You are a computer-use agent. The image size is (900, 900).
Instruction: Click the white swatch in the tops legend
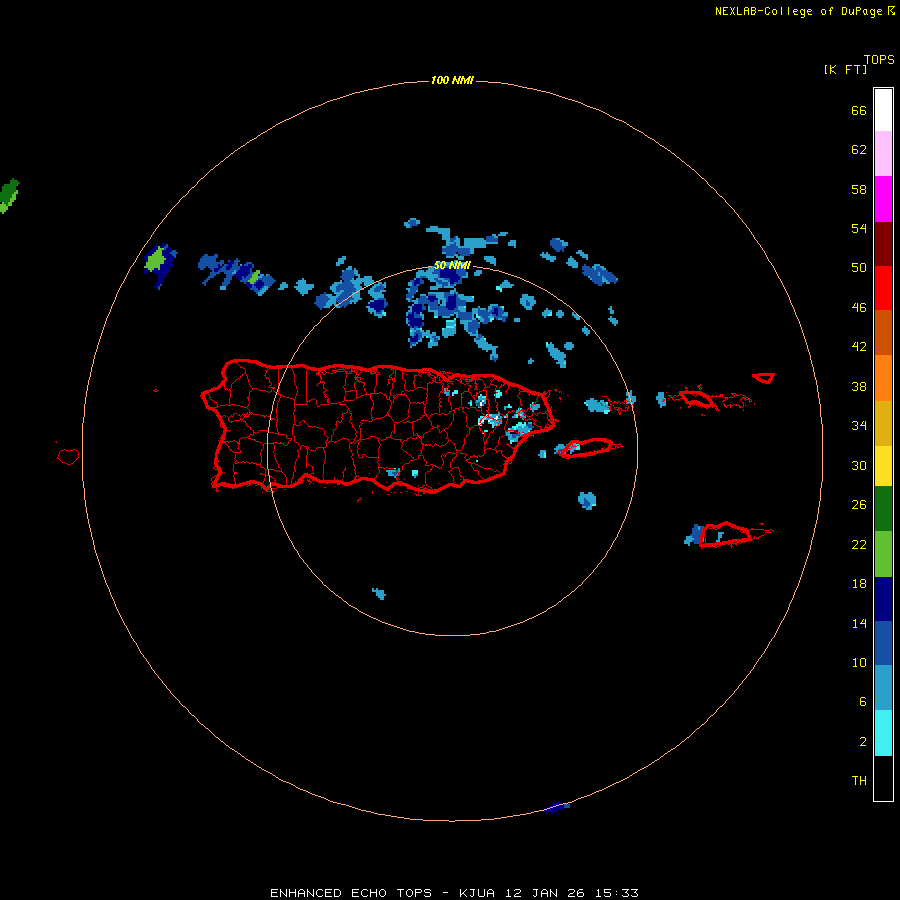[883, 110]
